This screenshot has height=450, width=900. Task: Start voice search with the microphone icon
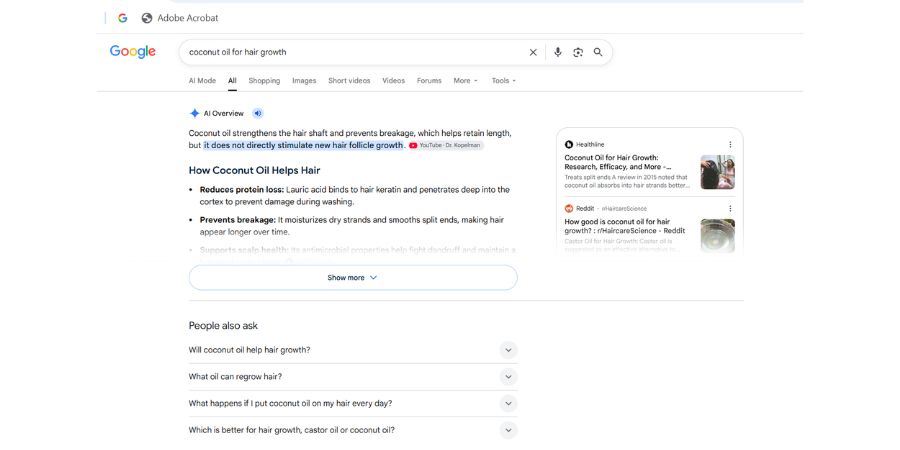point(557,52)
